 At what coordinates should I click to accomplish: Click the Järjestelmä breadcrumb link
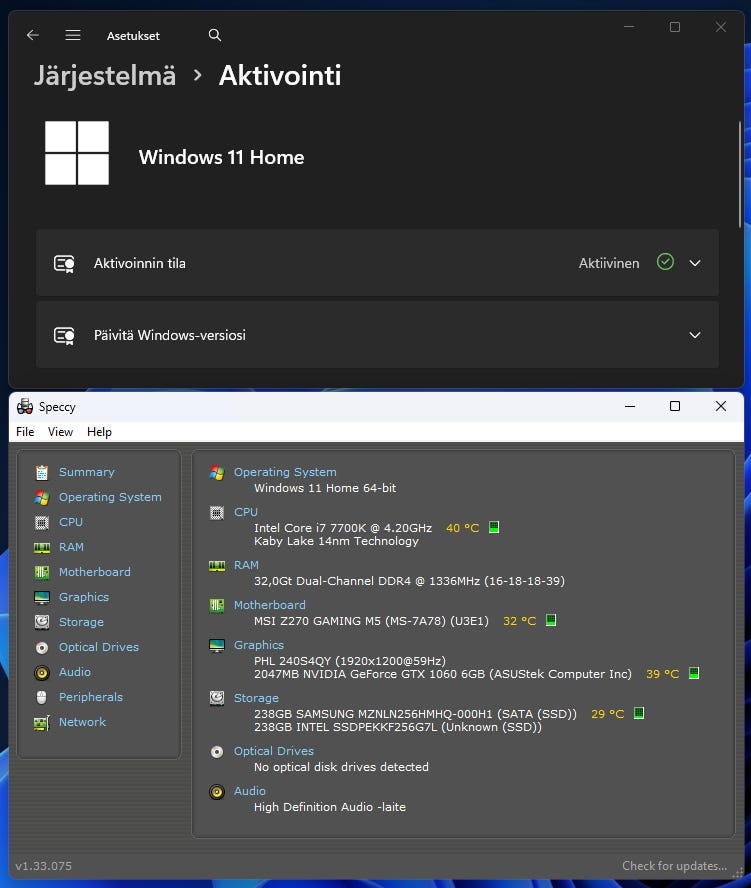coord(105,75)
